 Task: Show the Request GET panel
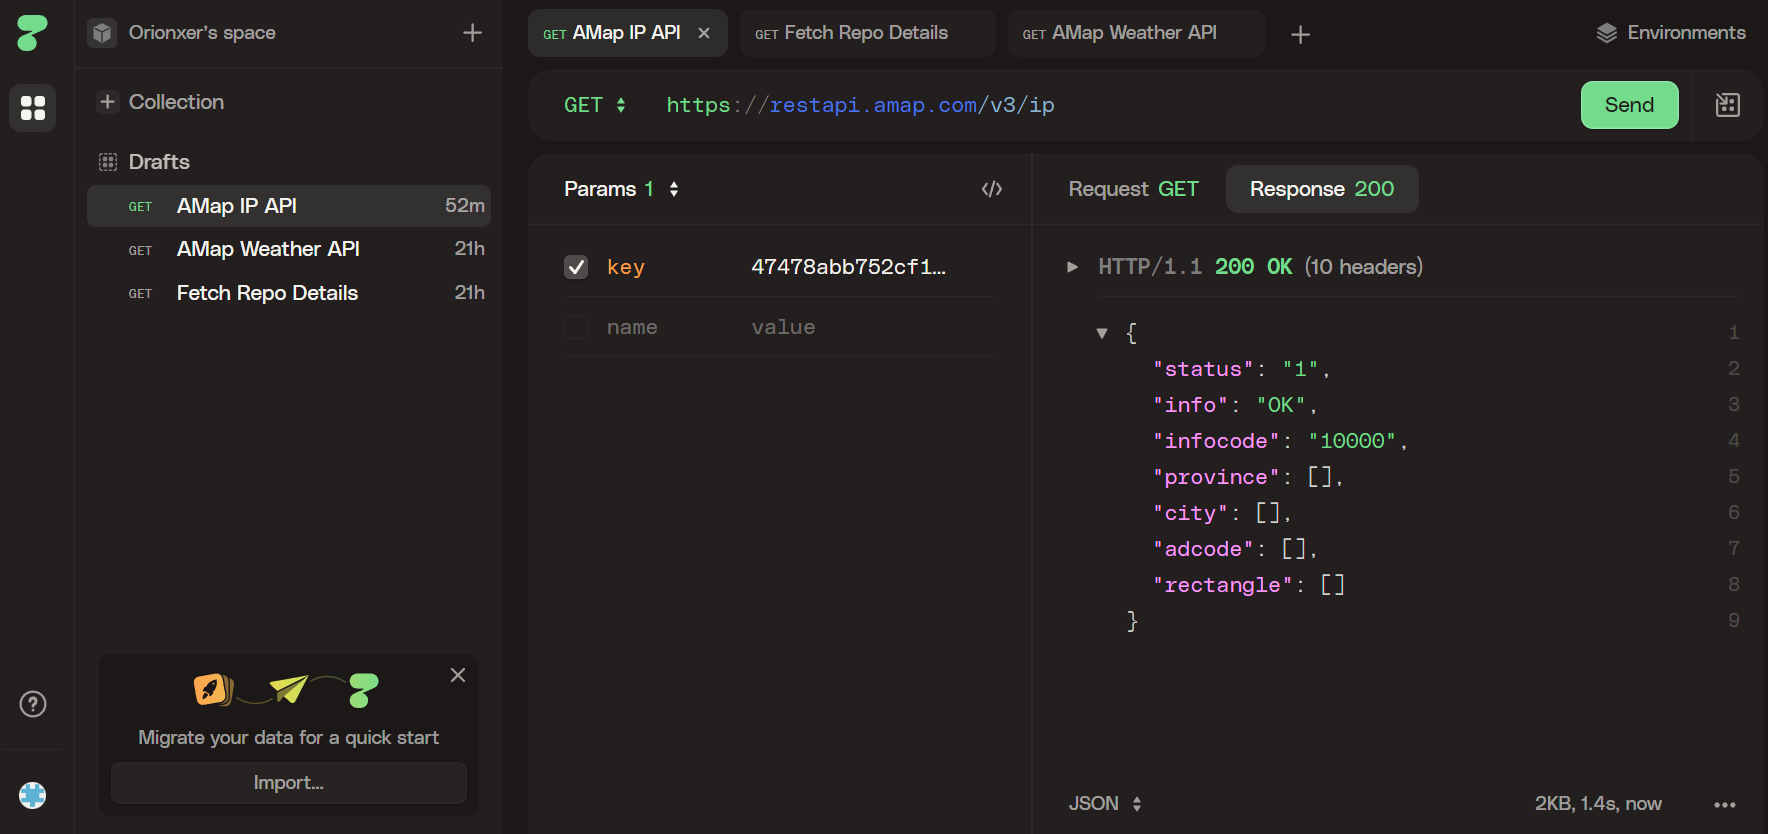[x=1133, y=189]
